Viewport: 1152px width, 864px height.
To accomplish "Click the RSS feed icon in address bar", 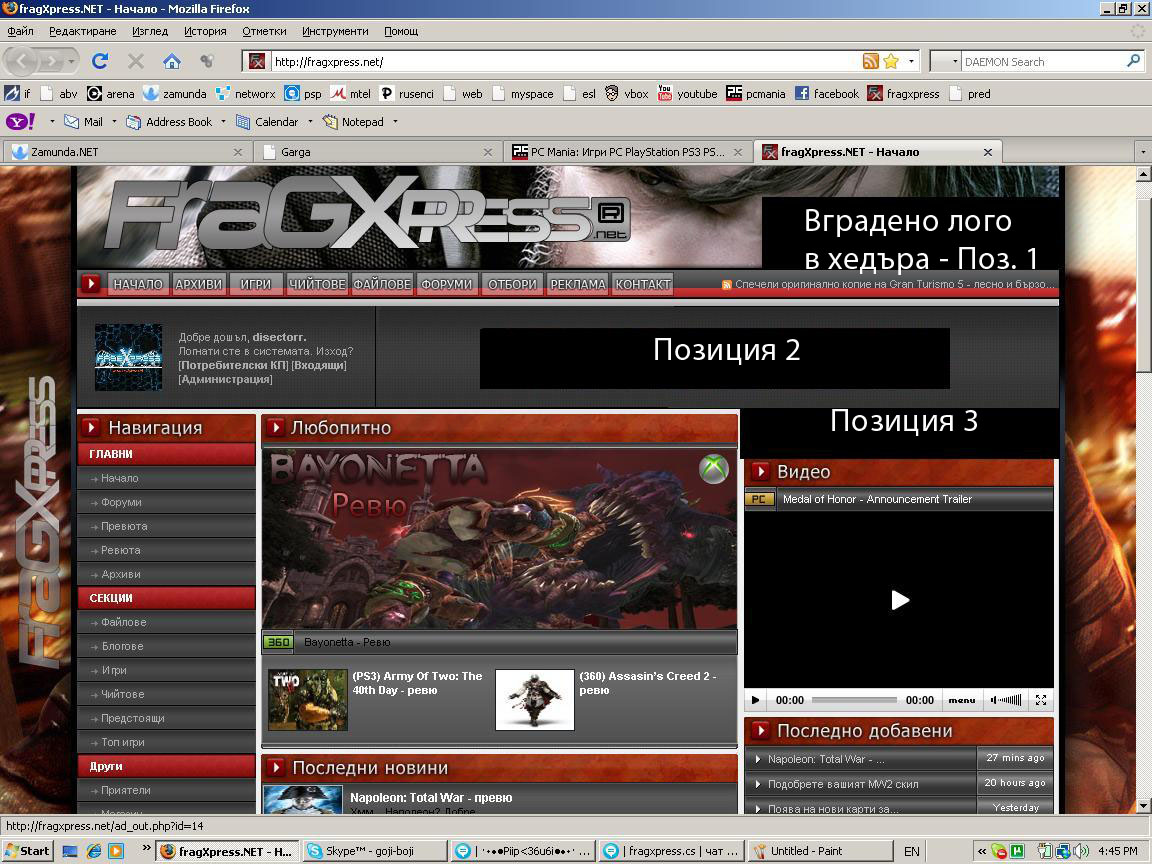I will pos(871,62).
